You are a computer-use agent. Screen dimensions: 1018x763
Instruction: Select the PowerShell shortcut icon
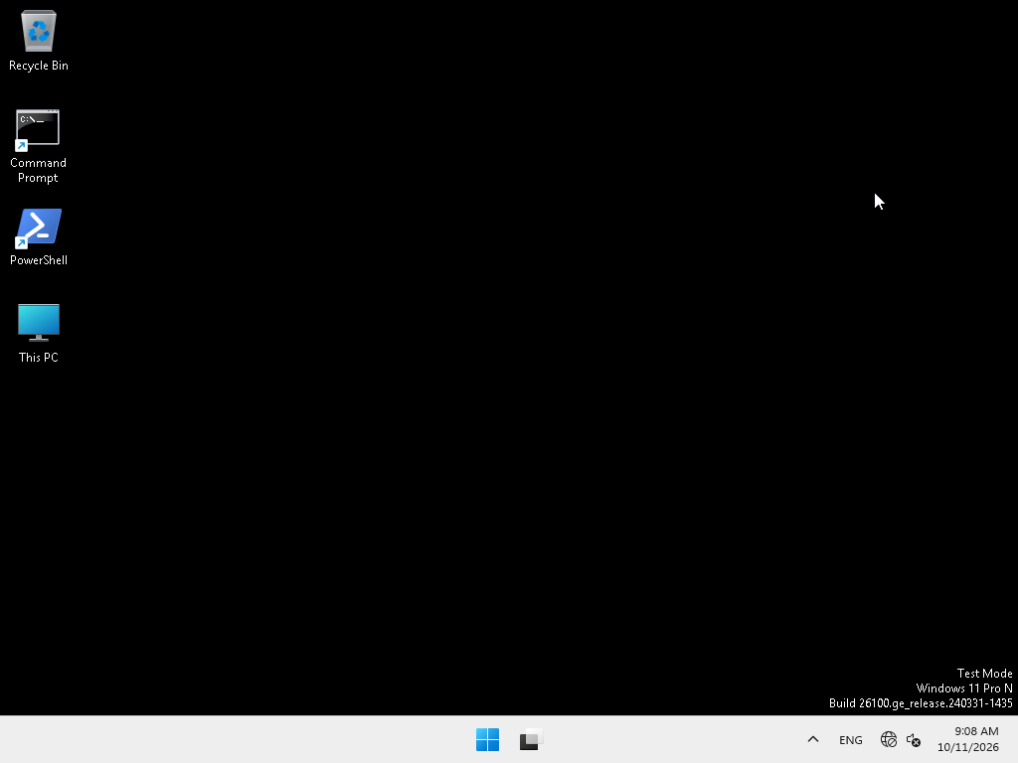[x=38, y=228]
